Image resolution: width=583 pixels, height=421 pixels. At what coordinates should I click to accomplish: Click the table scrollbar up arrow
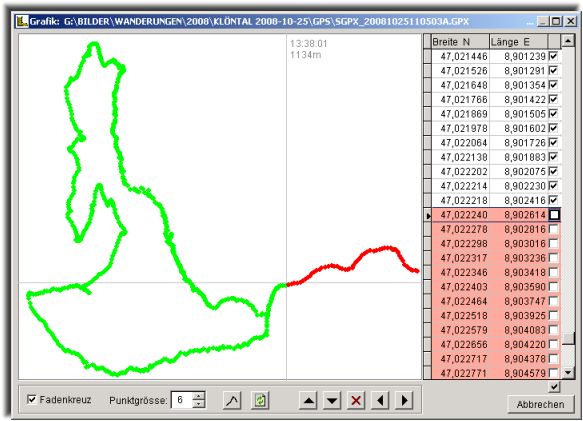568,41
